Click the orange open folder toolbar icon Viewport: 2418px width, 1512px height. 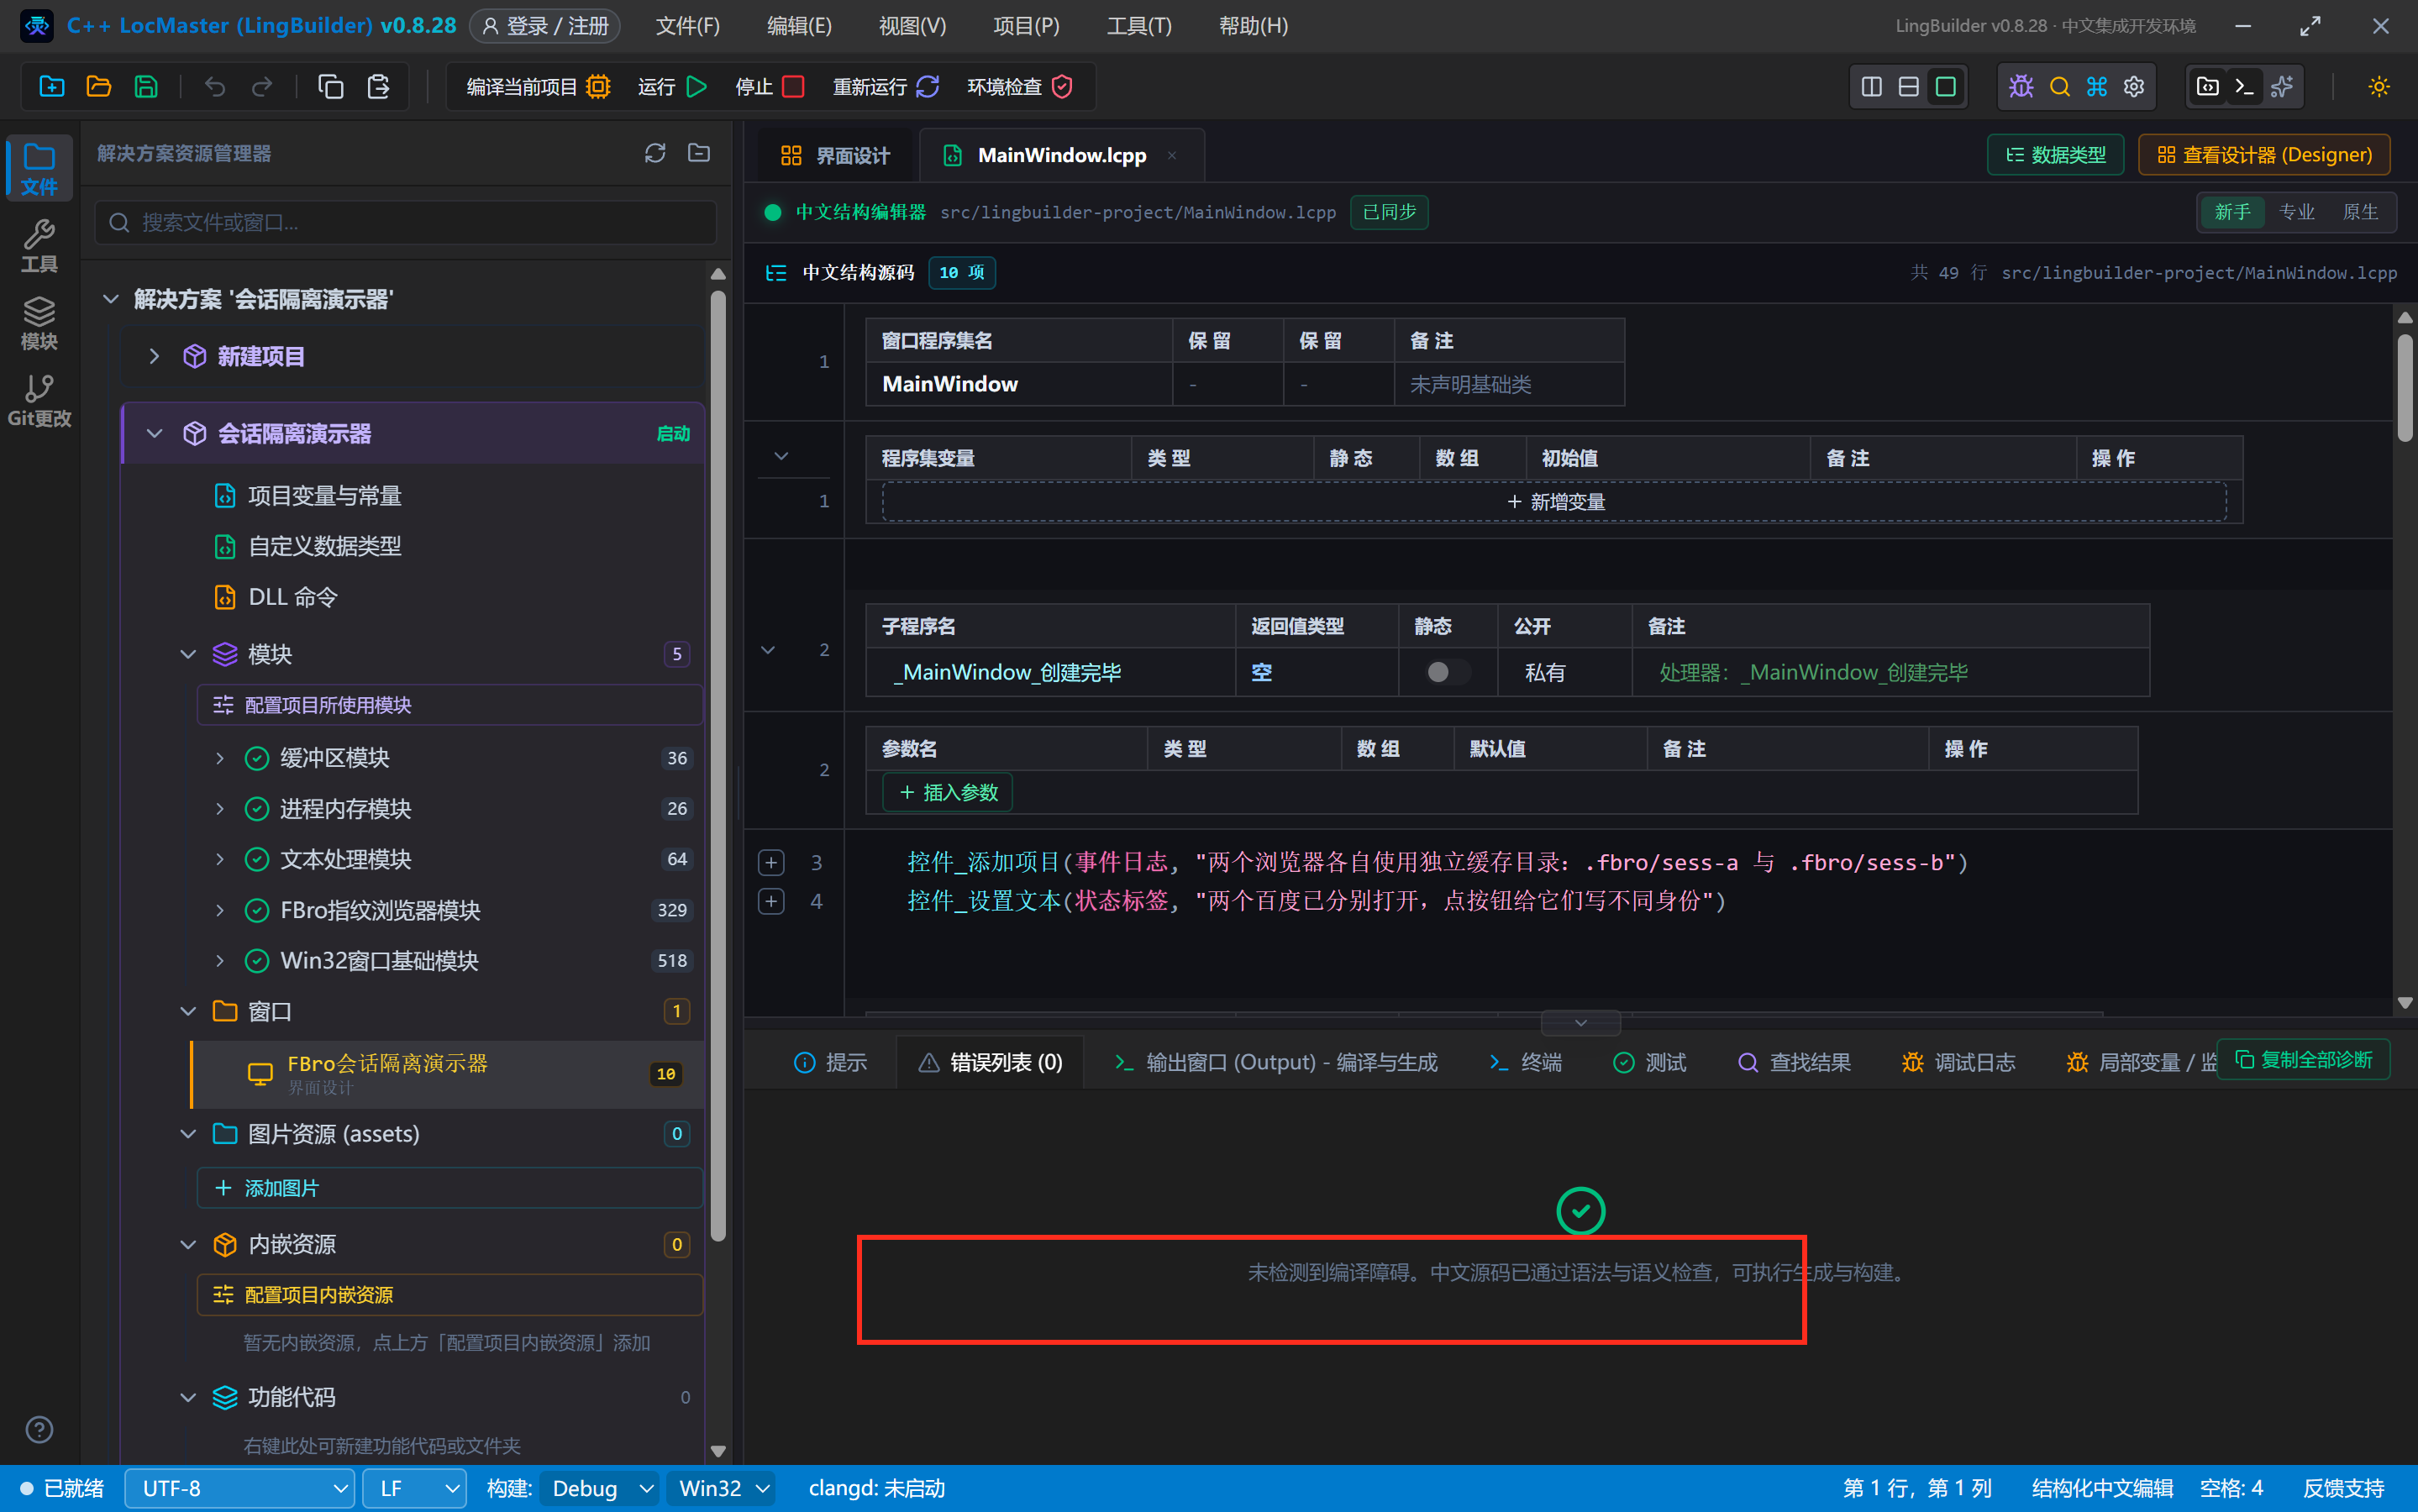[x=98, y=87]
